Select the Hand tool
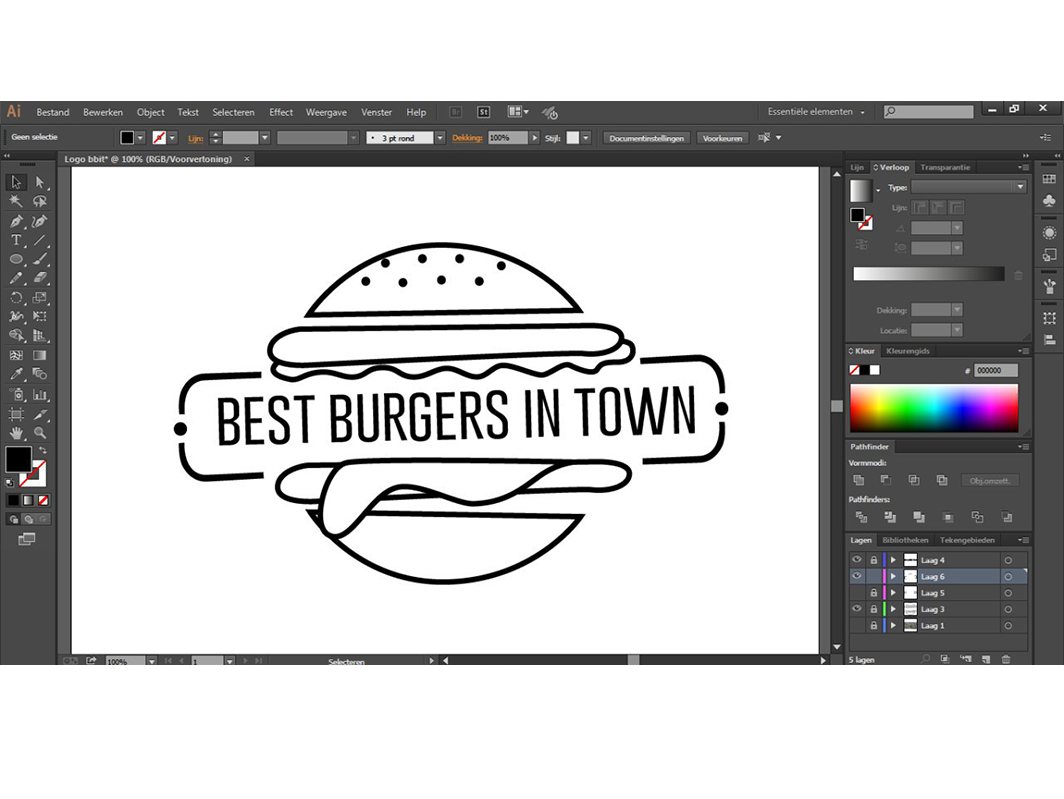This screenshot has height=799, width=1064. 16,433
